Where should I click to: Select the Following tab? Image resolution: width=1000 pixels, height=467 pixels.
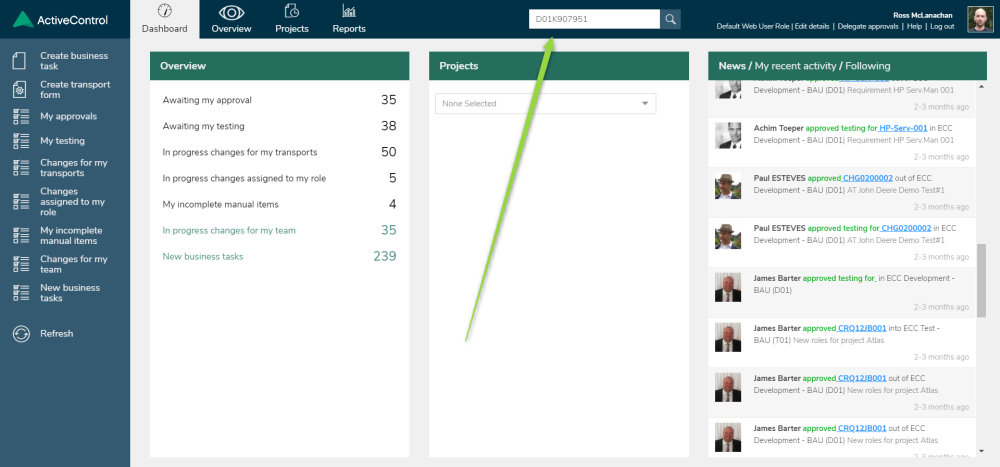pos(867,66)
